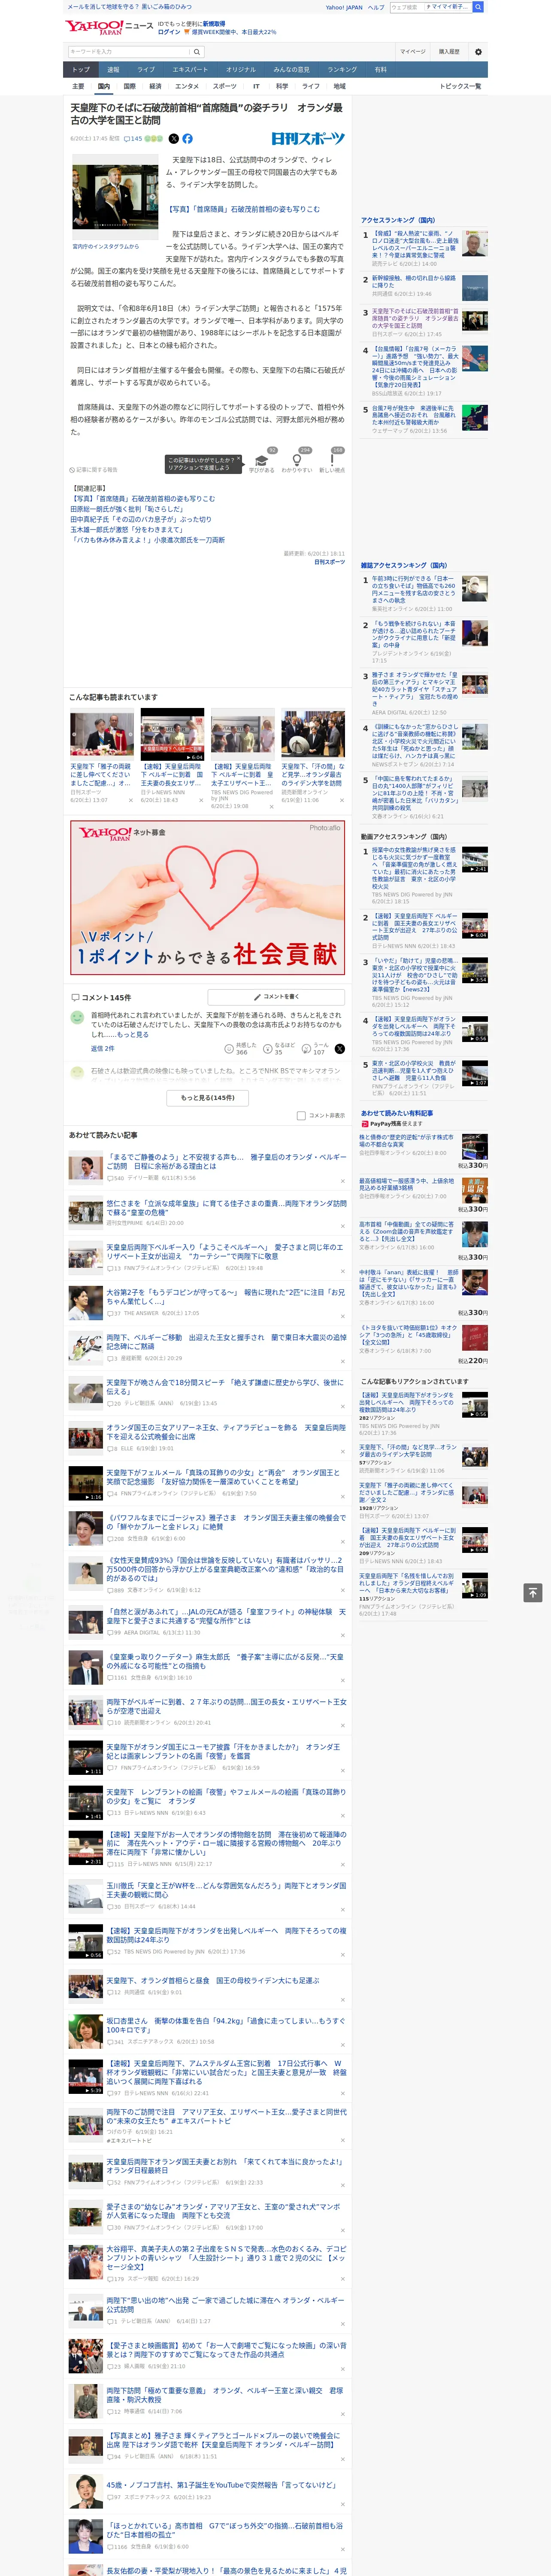Click the なるほど reaction on first comment
Screen dimensions: 551x2576
[x=278, y=1048]
